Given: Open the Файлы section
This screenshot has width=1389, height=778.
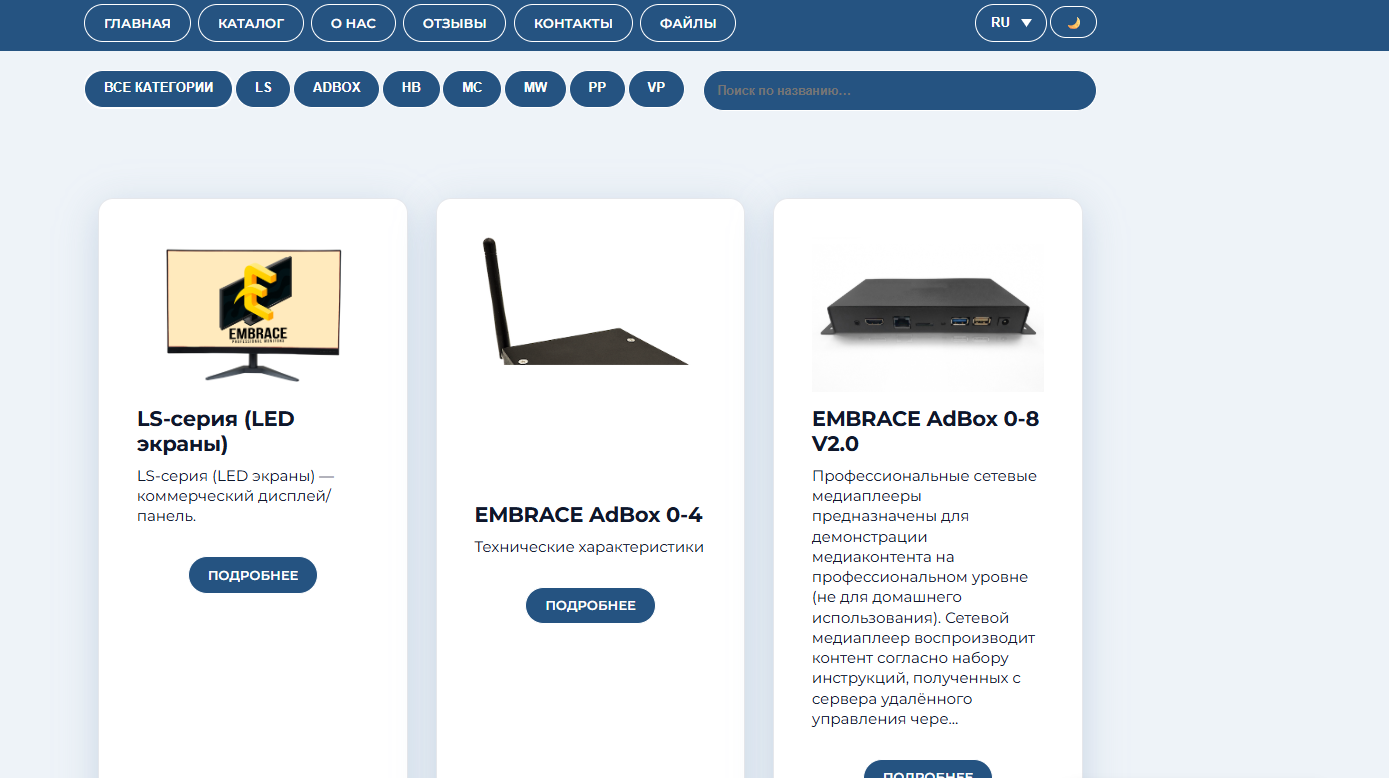Looking at the screenshot, I should pyautogui.click(x=688, y=23).
